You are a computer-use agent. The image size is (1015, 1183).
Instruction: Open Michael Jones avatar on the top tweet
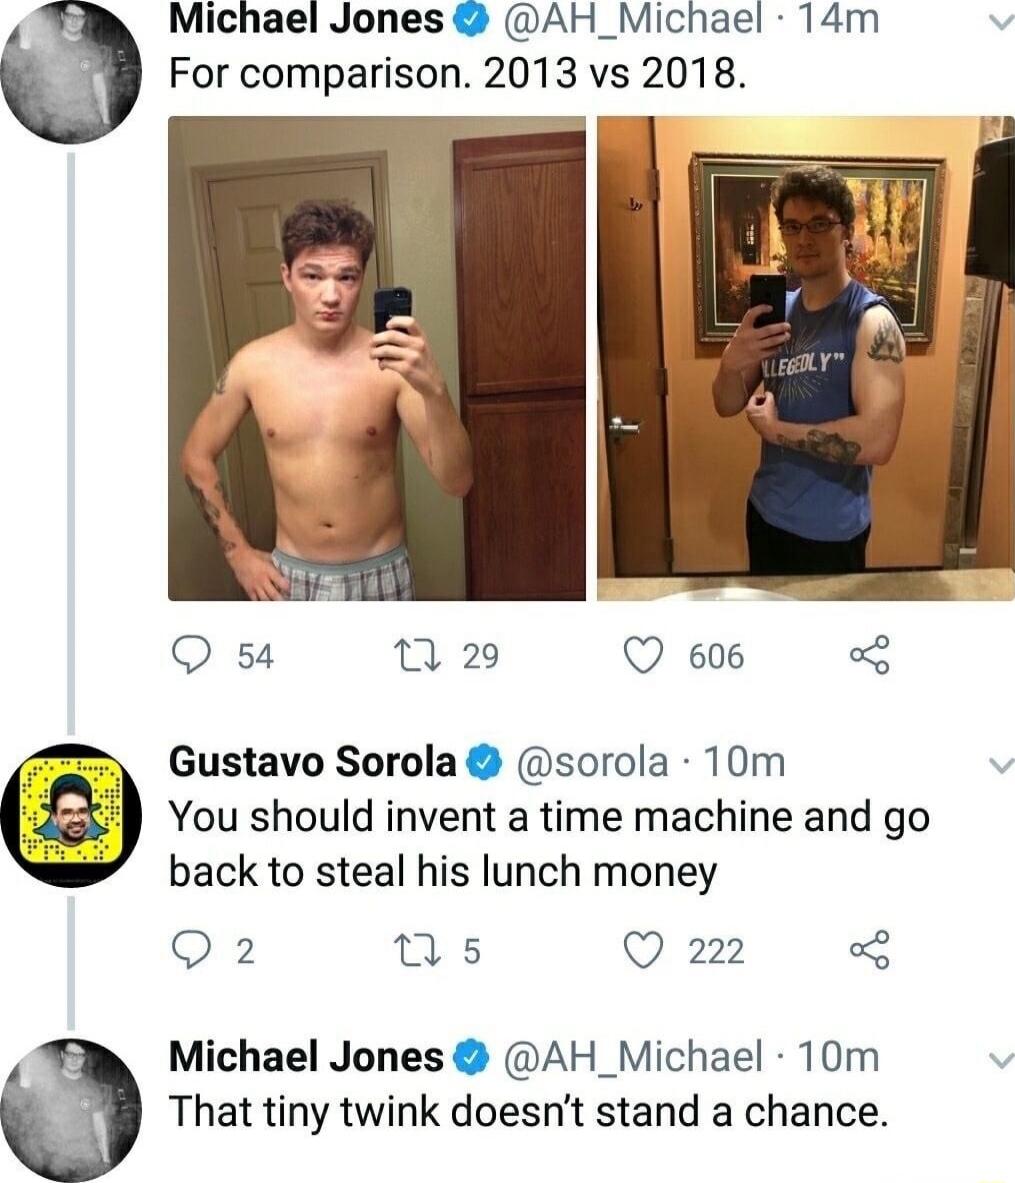click(x=71, y=72)
